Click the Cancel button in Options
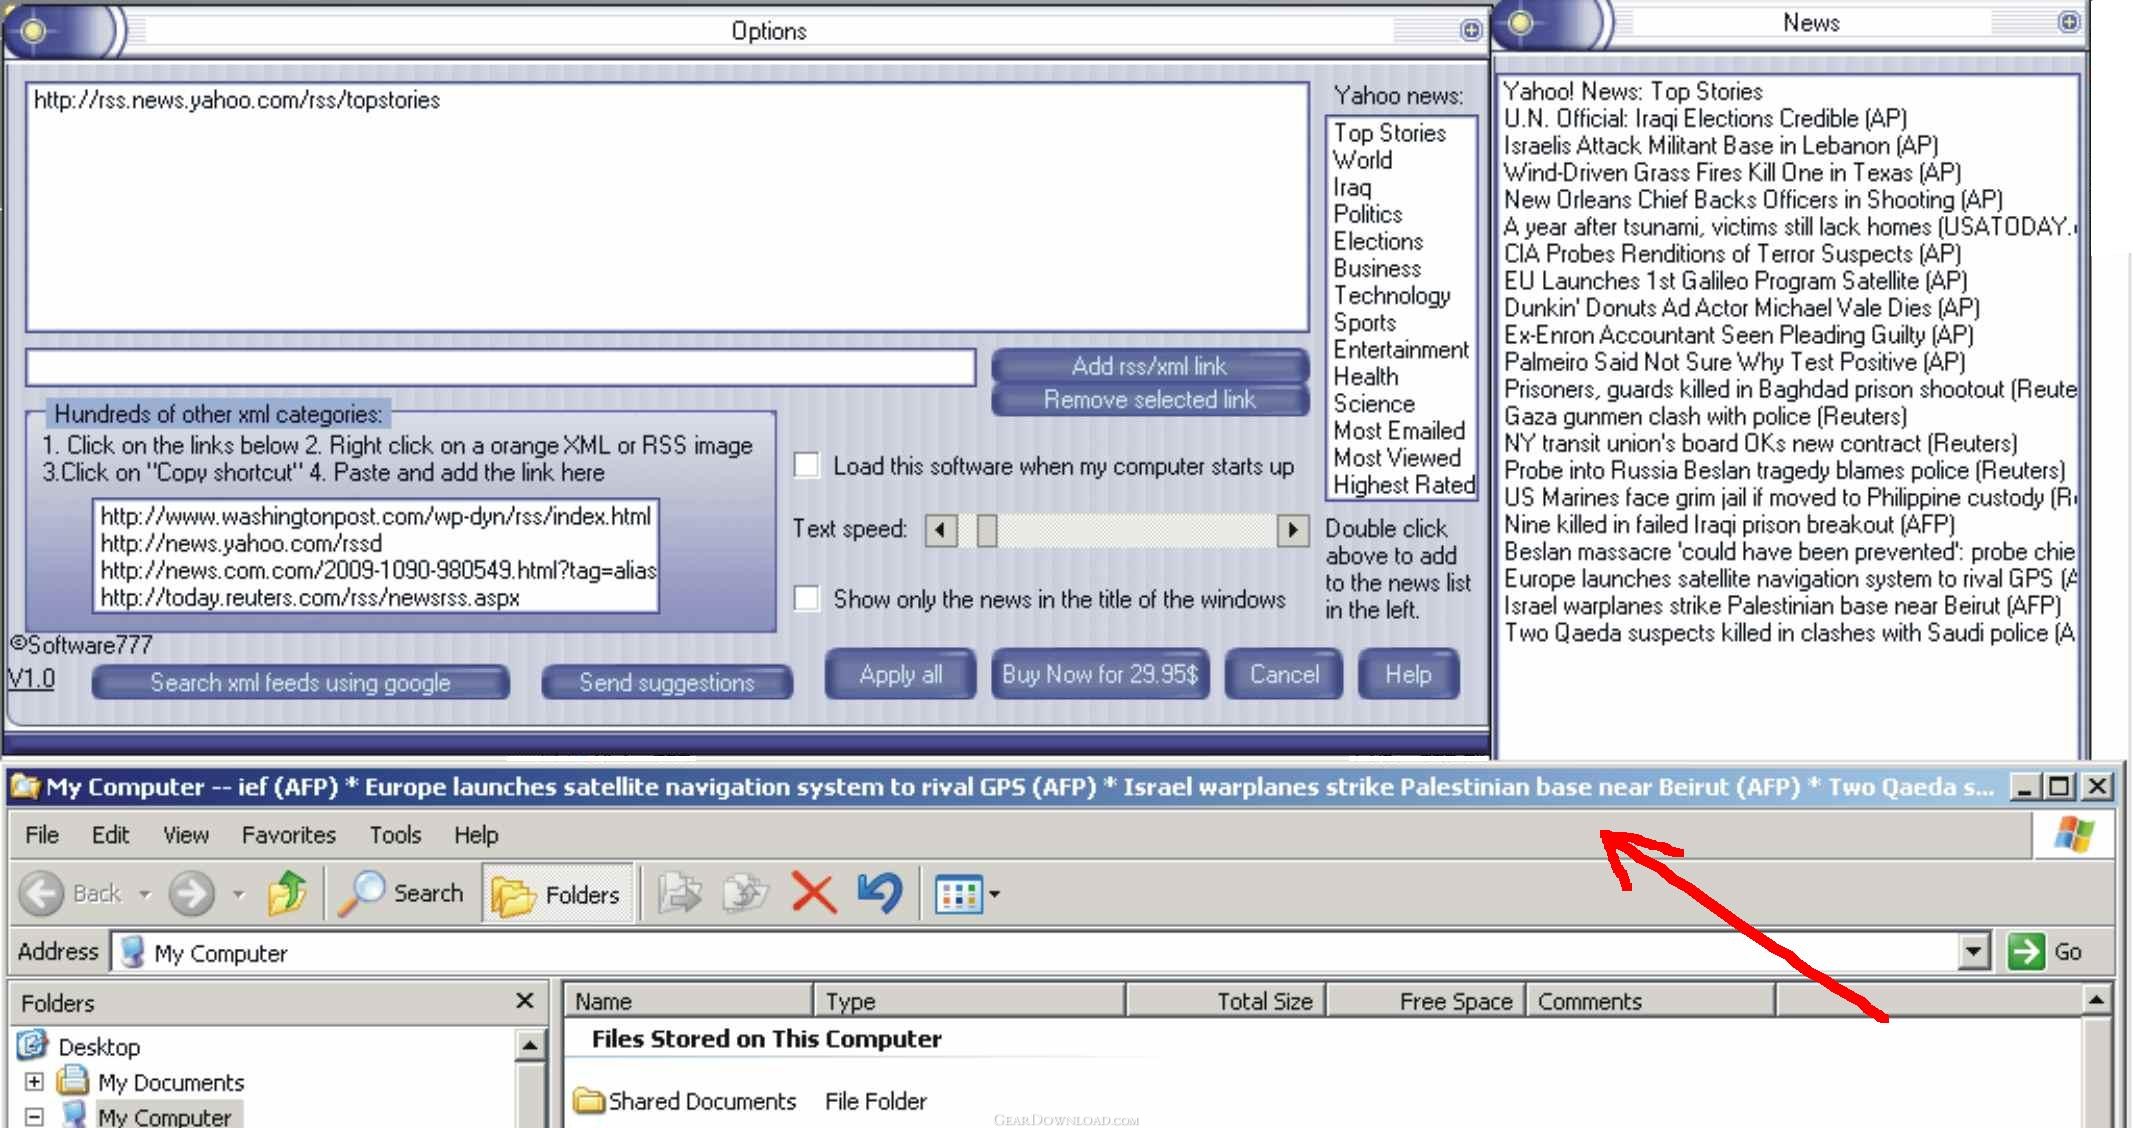Viewport: 2133px width, 1128px height. 1284,674
